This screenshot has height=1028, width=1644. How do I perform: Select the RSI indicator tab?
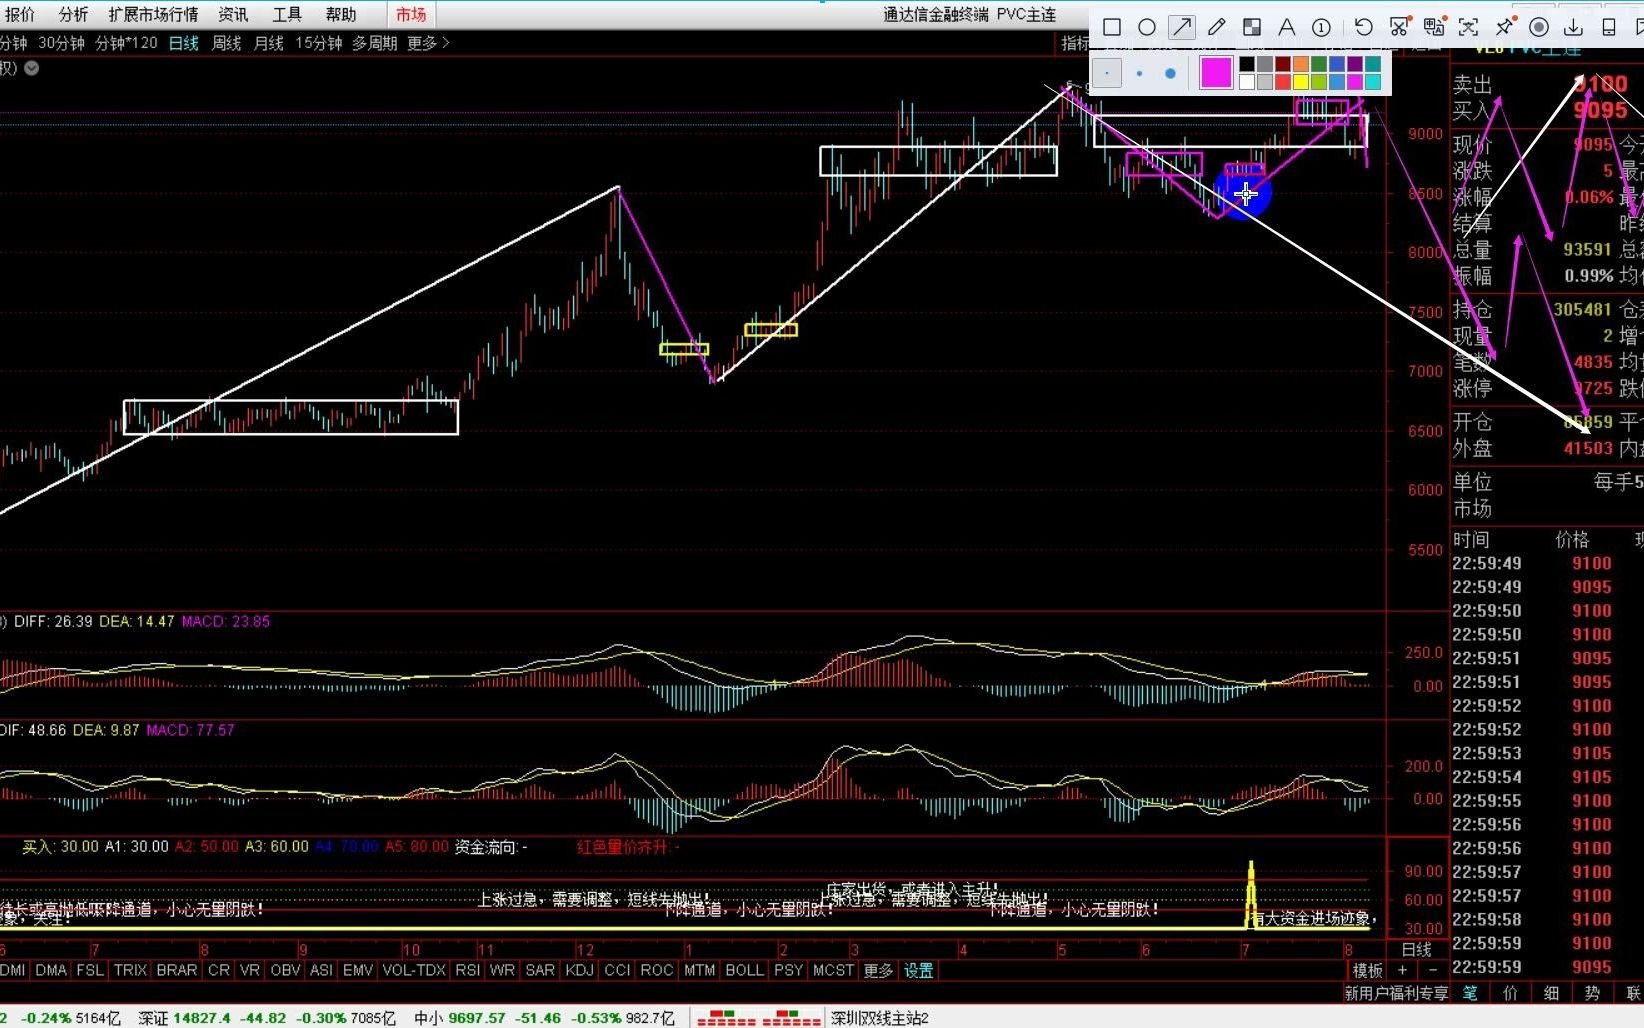pyautogui.click(x=468, y=970)
